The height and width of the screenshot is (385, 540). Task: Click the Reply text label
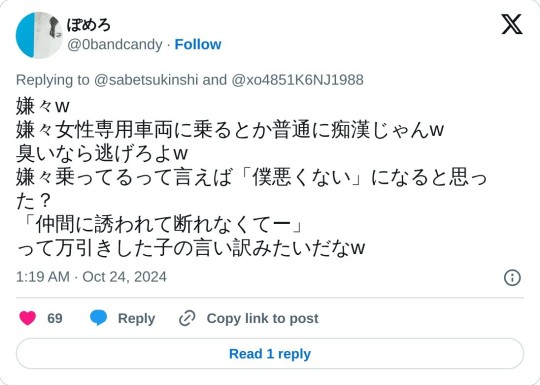click(136, 319)
